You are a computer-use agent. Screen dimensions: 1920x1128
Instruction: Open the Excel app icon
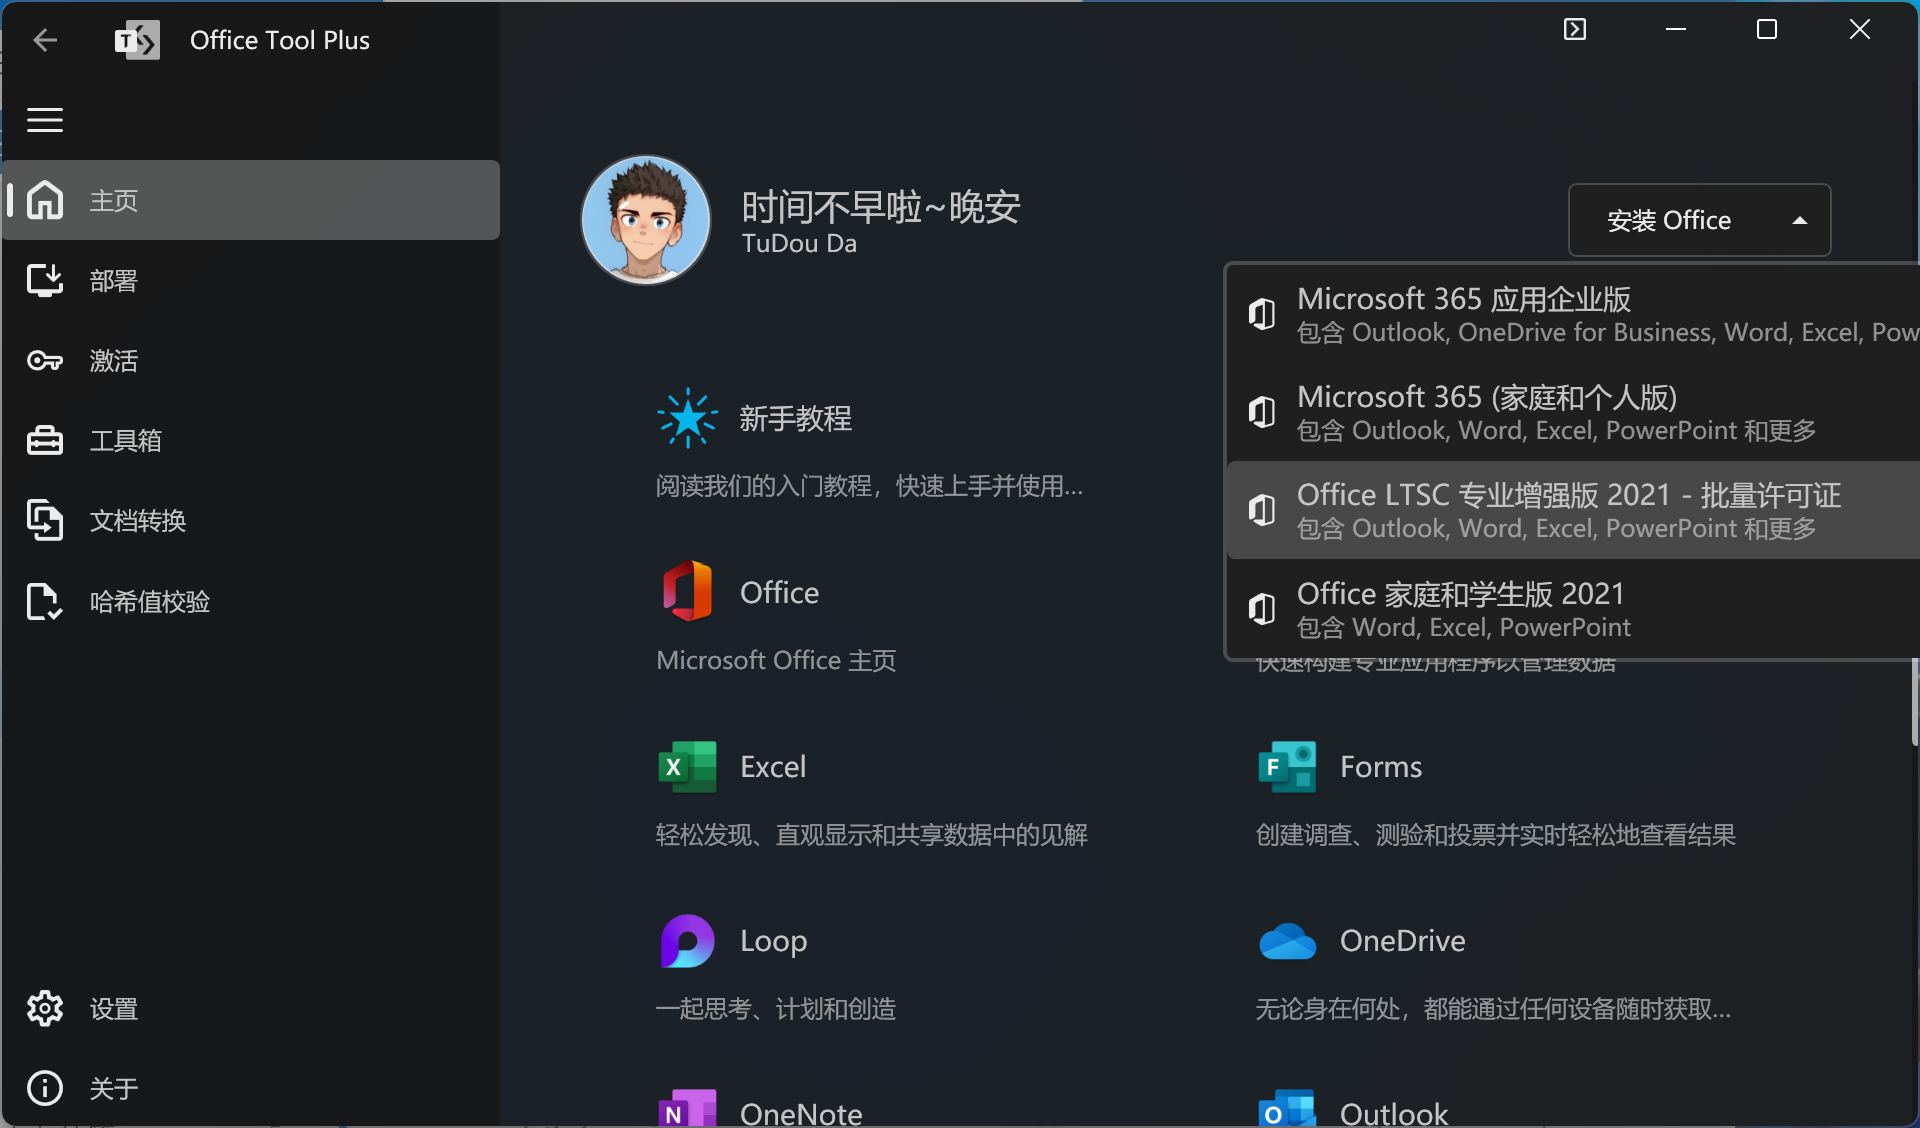tap(687, 767)
